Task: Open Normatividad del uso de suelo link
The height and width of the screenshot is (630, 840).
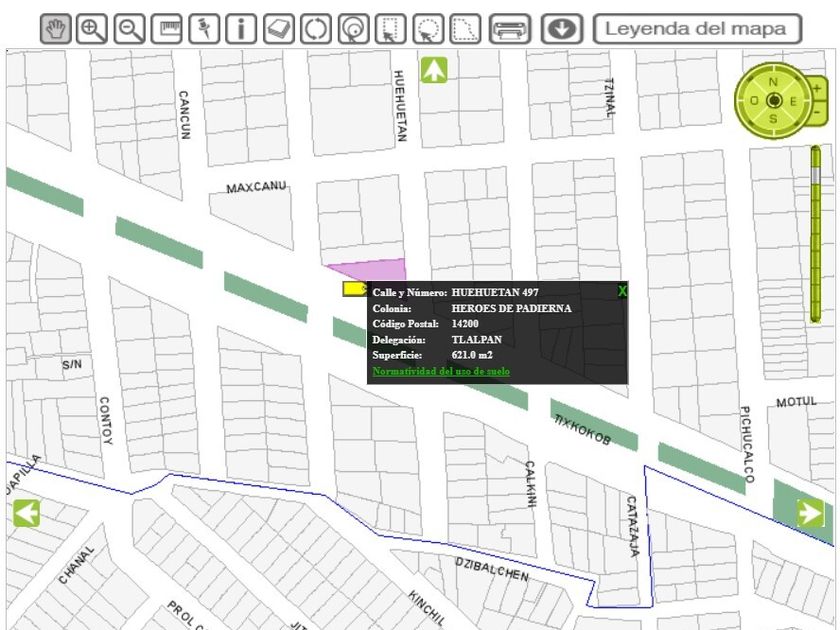Action: [441, 371]
